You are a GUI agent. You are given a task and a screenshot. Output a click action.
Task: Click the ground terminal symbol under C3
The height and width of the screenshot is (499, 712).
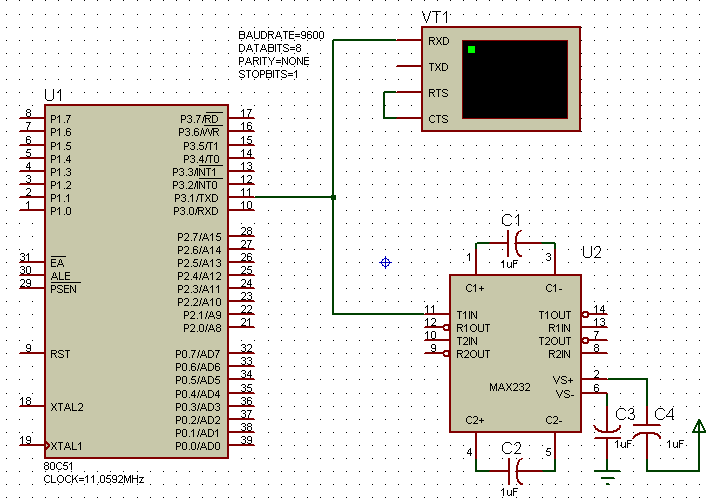pos(607,477)
